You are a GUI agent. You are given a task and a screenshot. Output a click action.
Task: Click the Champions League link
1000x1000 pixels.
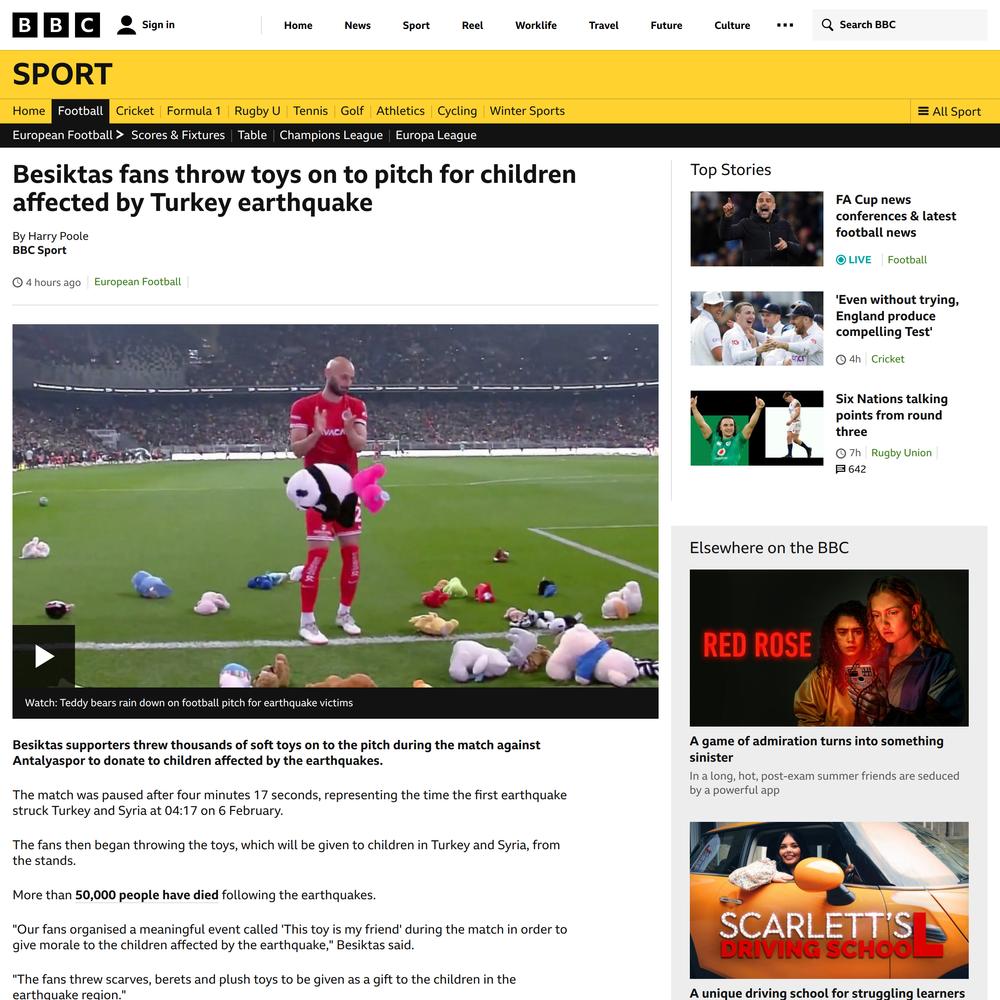coord(331,135)
